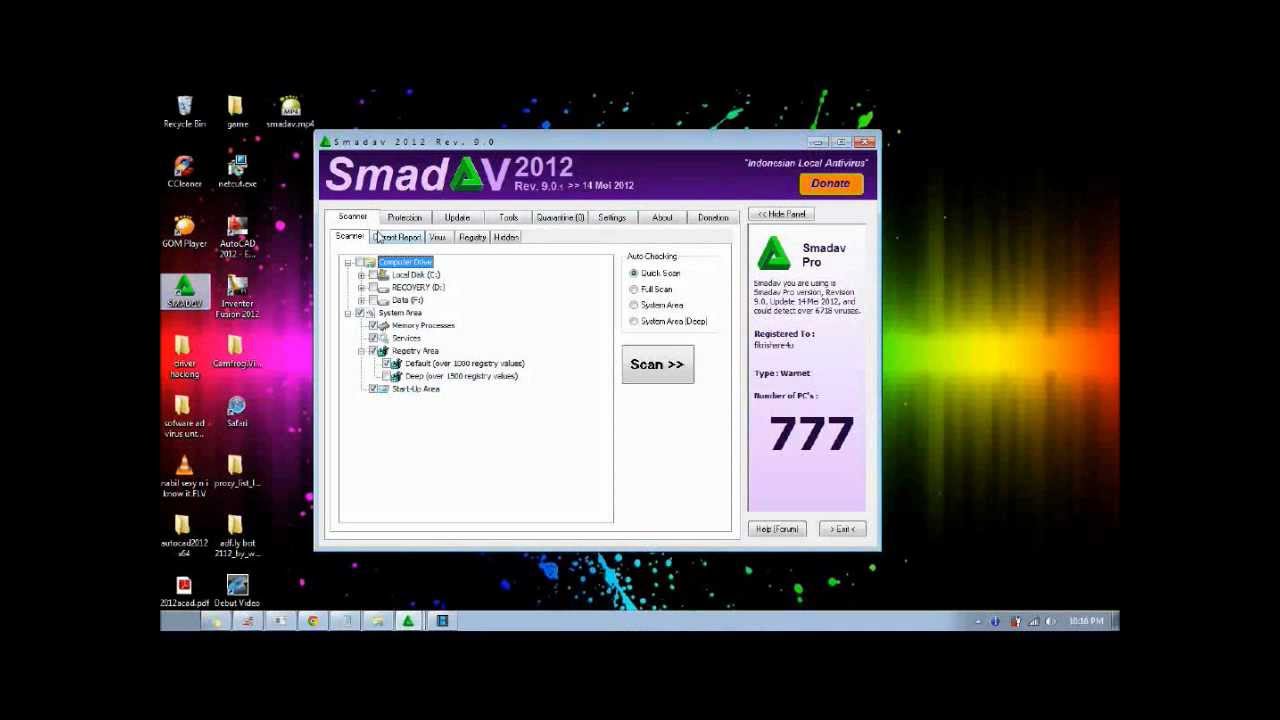
Task: Select the driver hacking folder icon
Action: pyautogui.click(x=184, y=357)
